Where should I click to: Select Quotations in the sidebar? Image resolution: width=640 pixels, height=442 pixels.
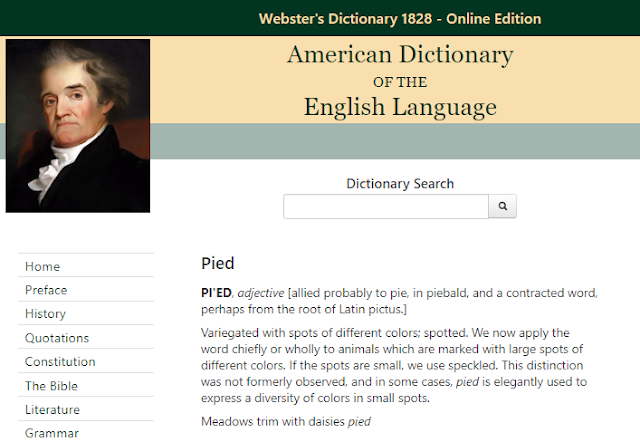click(x=86, y=338)
